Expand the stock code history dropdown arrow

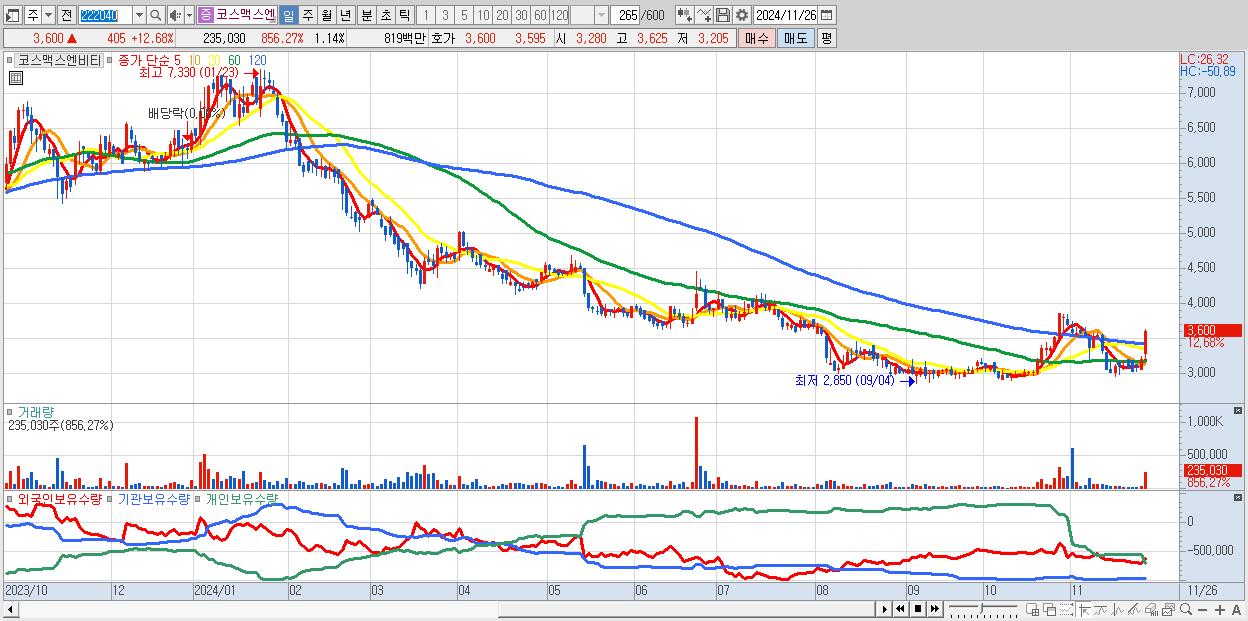coord(139,15)
